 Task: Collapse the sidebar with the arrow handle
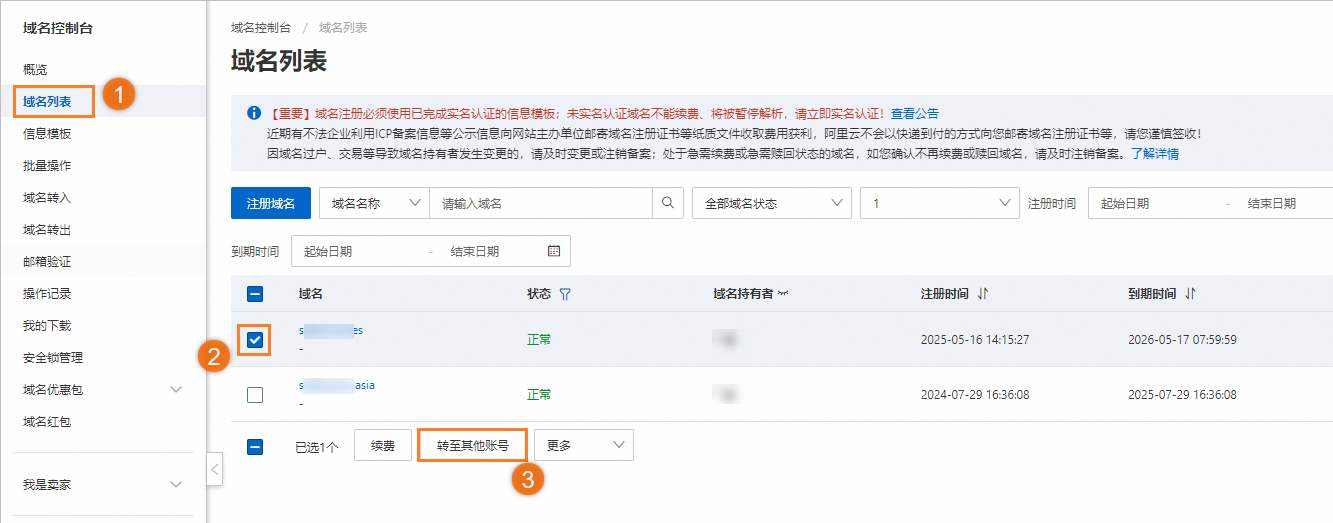pyautogui.click(x=215, y=469)
